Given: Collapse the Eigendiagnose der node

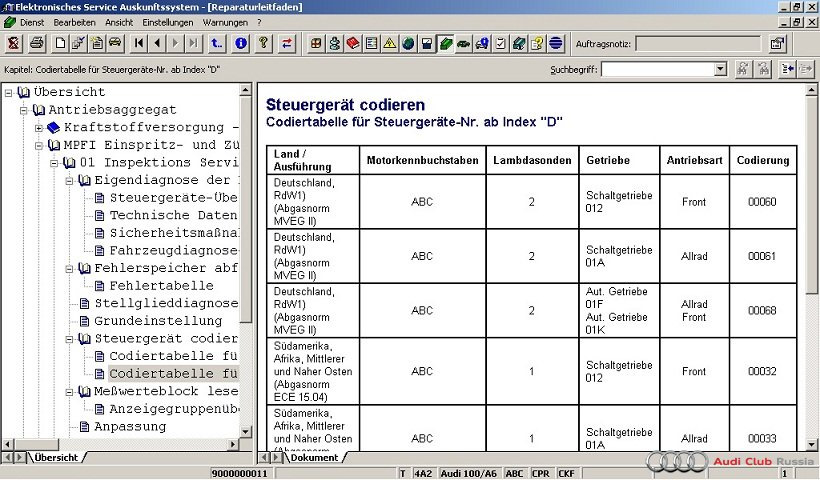Looking at the screenshot, I should point(69,181).
